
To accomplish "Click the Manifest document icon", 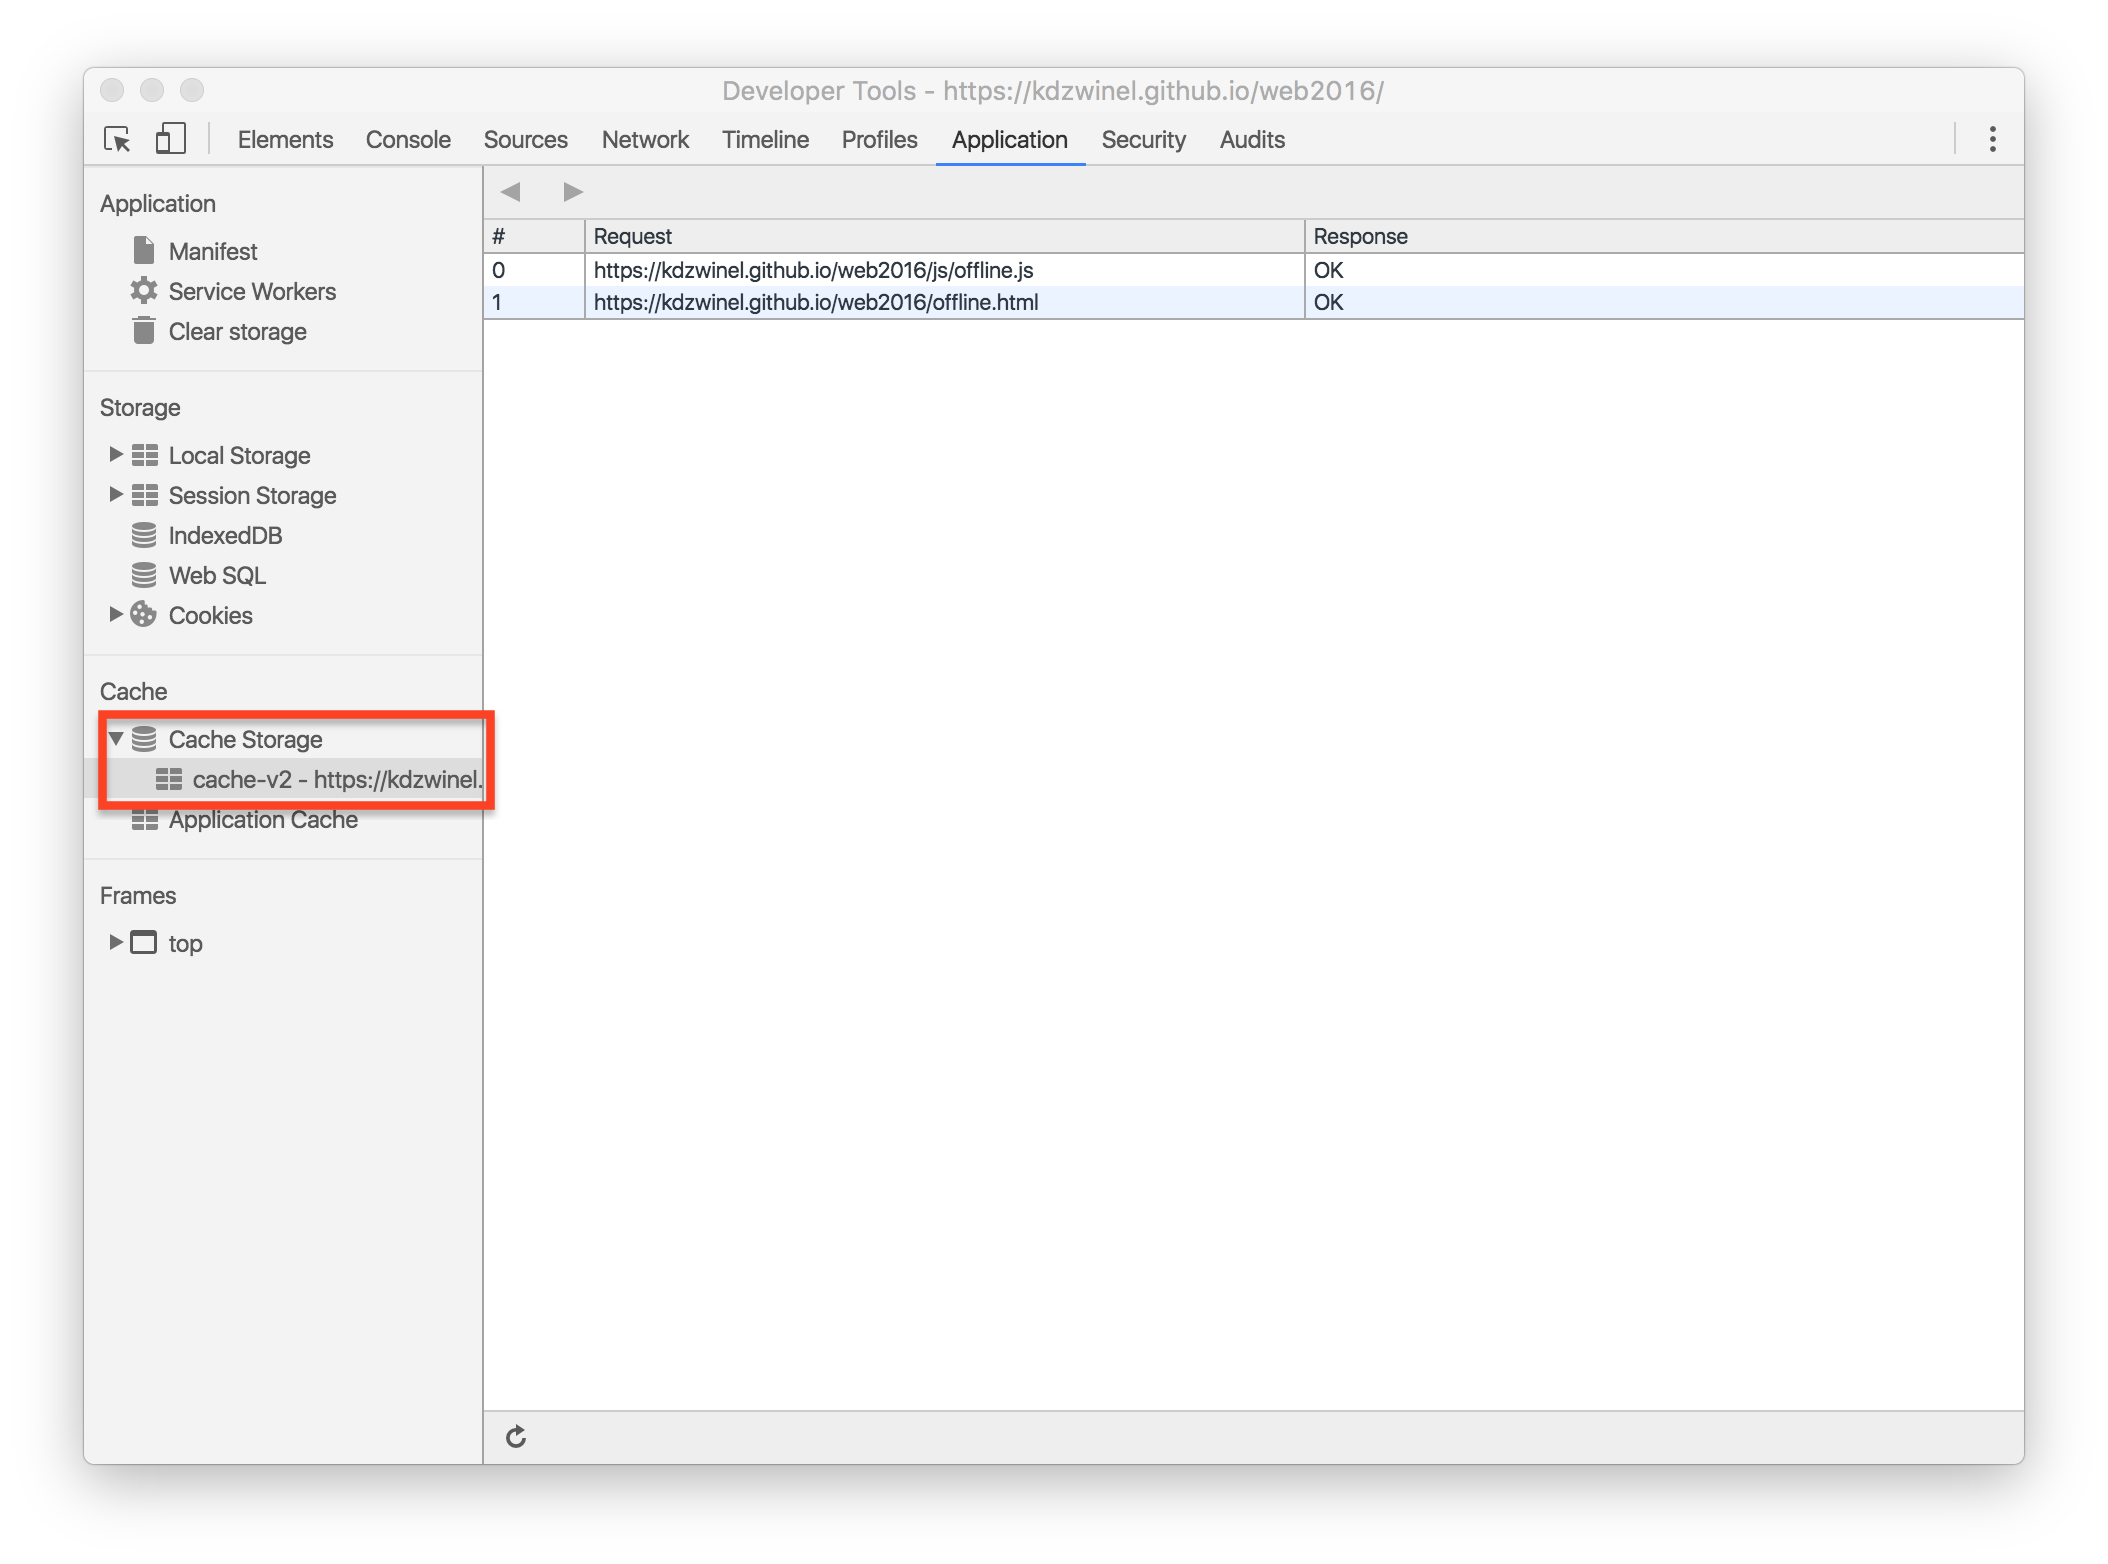I will click(x=144, y=250).
